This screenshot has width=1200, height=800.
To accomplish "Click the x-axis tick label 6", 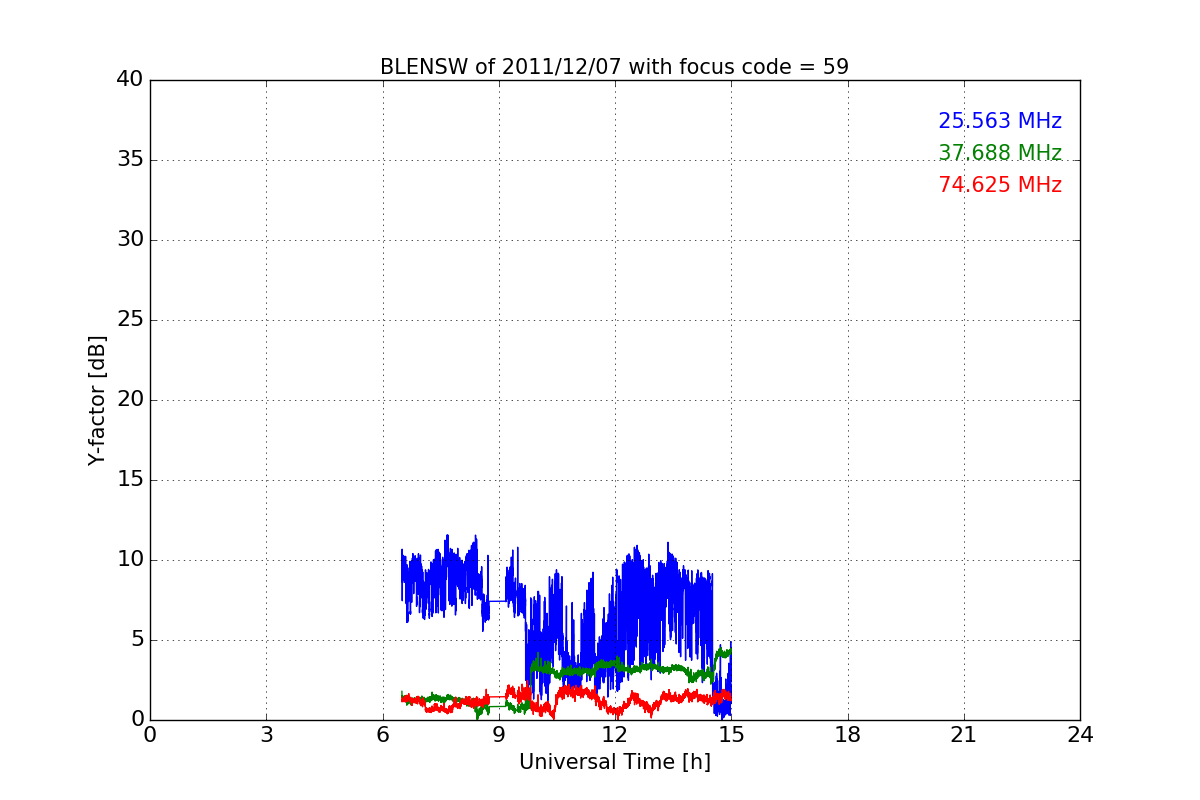I will pos(382,735).
